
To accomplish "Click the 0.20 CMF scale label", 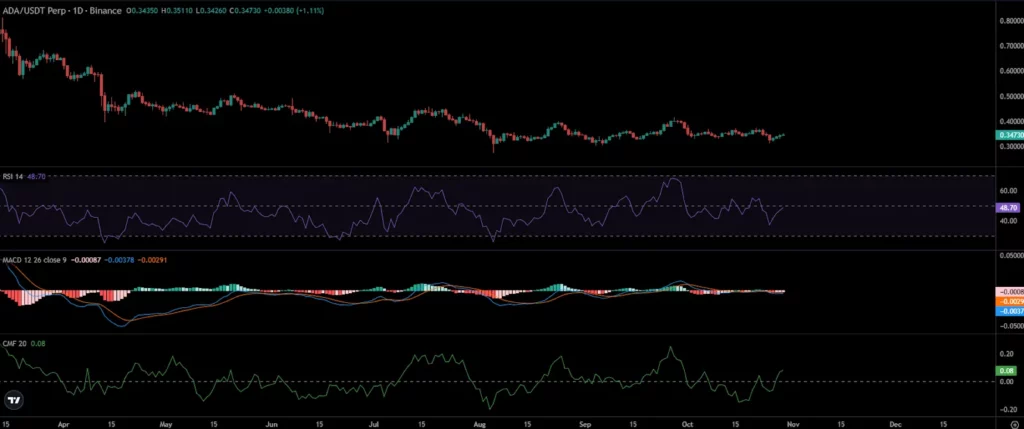I will click(1008, 353).
